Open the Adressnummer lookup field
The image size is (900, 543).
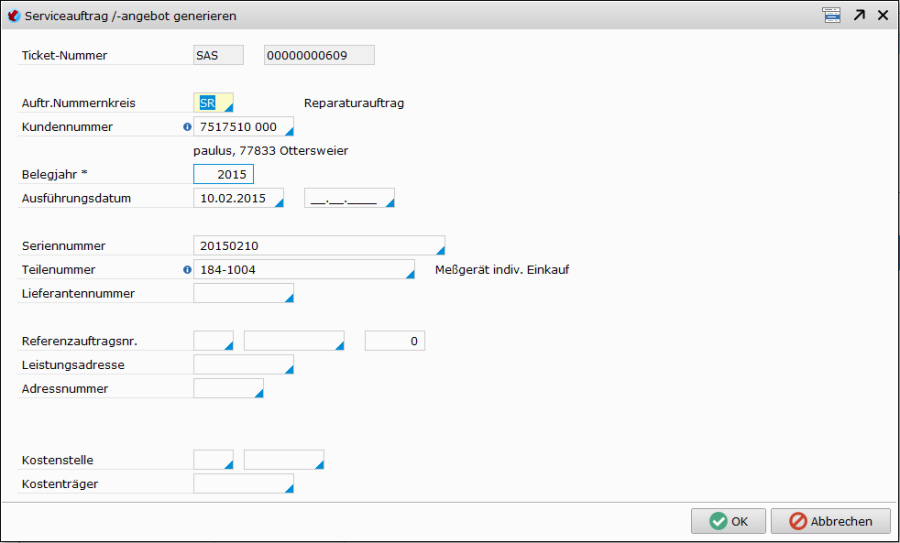point(228,388)
